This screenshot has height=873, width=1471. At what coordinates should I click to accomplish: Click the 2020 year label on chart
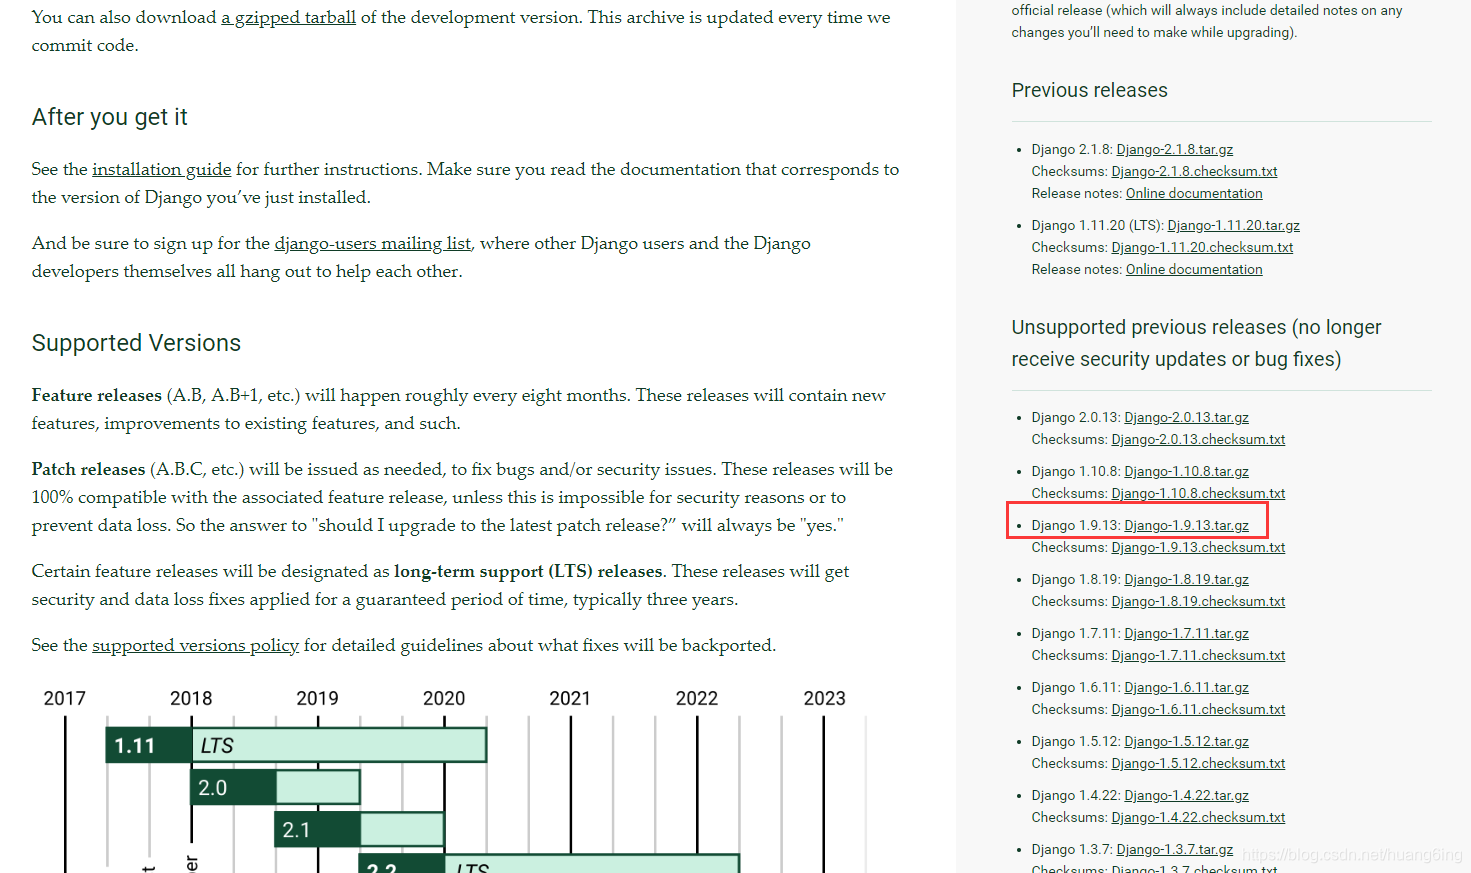[x=444, y=699]
